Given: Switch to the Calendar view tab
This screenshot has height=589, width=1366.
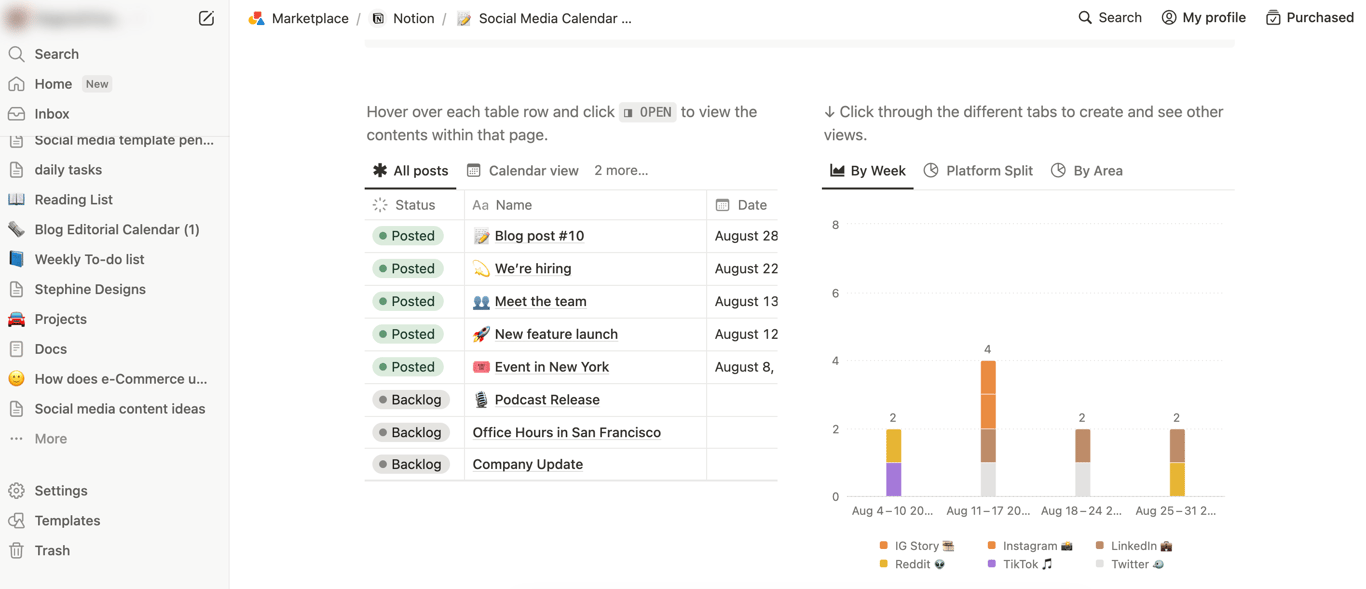Looking at the screenshot, I should (522, 170).
